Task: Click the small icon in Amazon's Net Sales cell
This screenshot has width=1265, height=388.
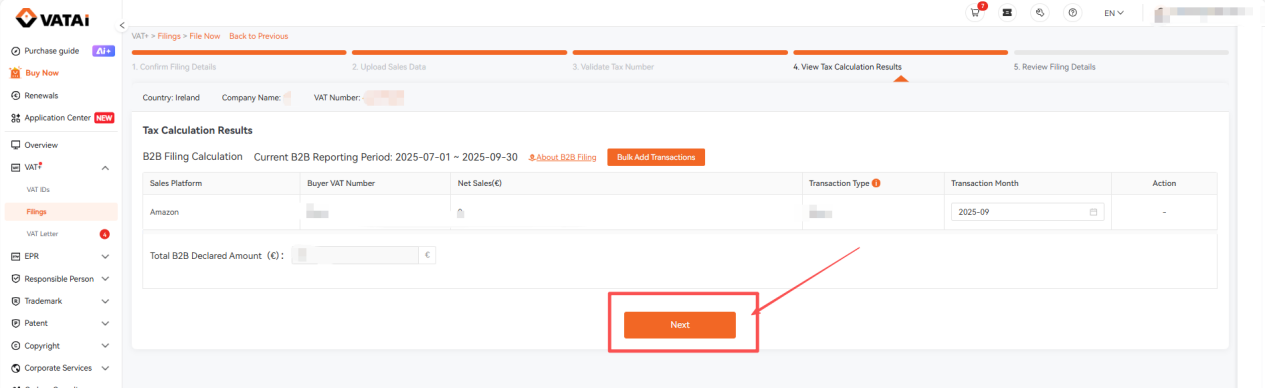Action: tap(460, 212)
